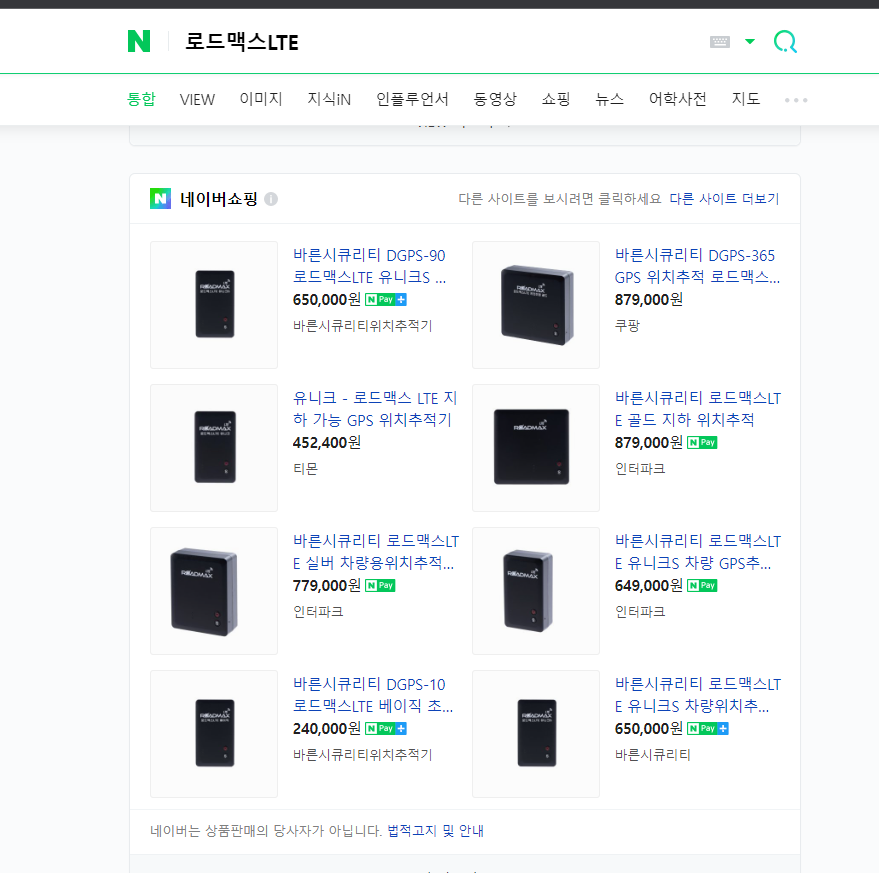Click the 879,000원 price of DGPS-365
This screenshot has height=873, width=879.
pyautogui.click(x=648, y=299)
